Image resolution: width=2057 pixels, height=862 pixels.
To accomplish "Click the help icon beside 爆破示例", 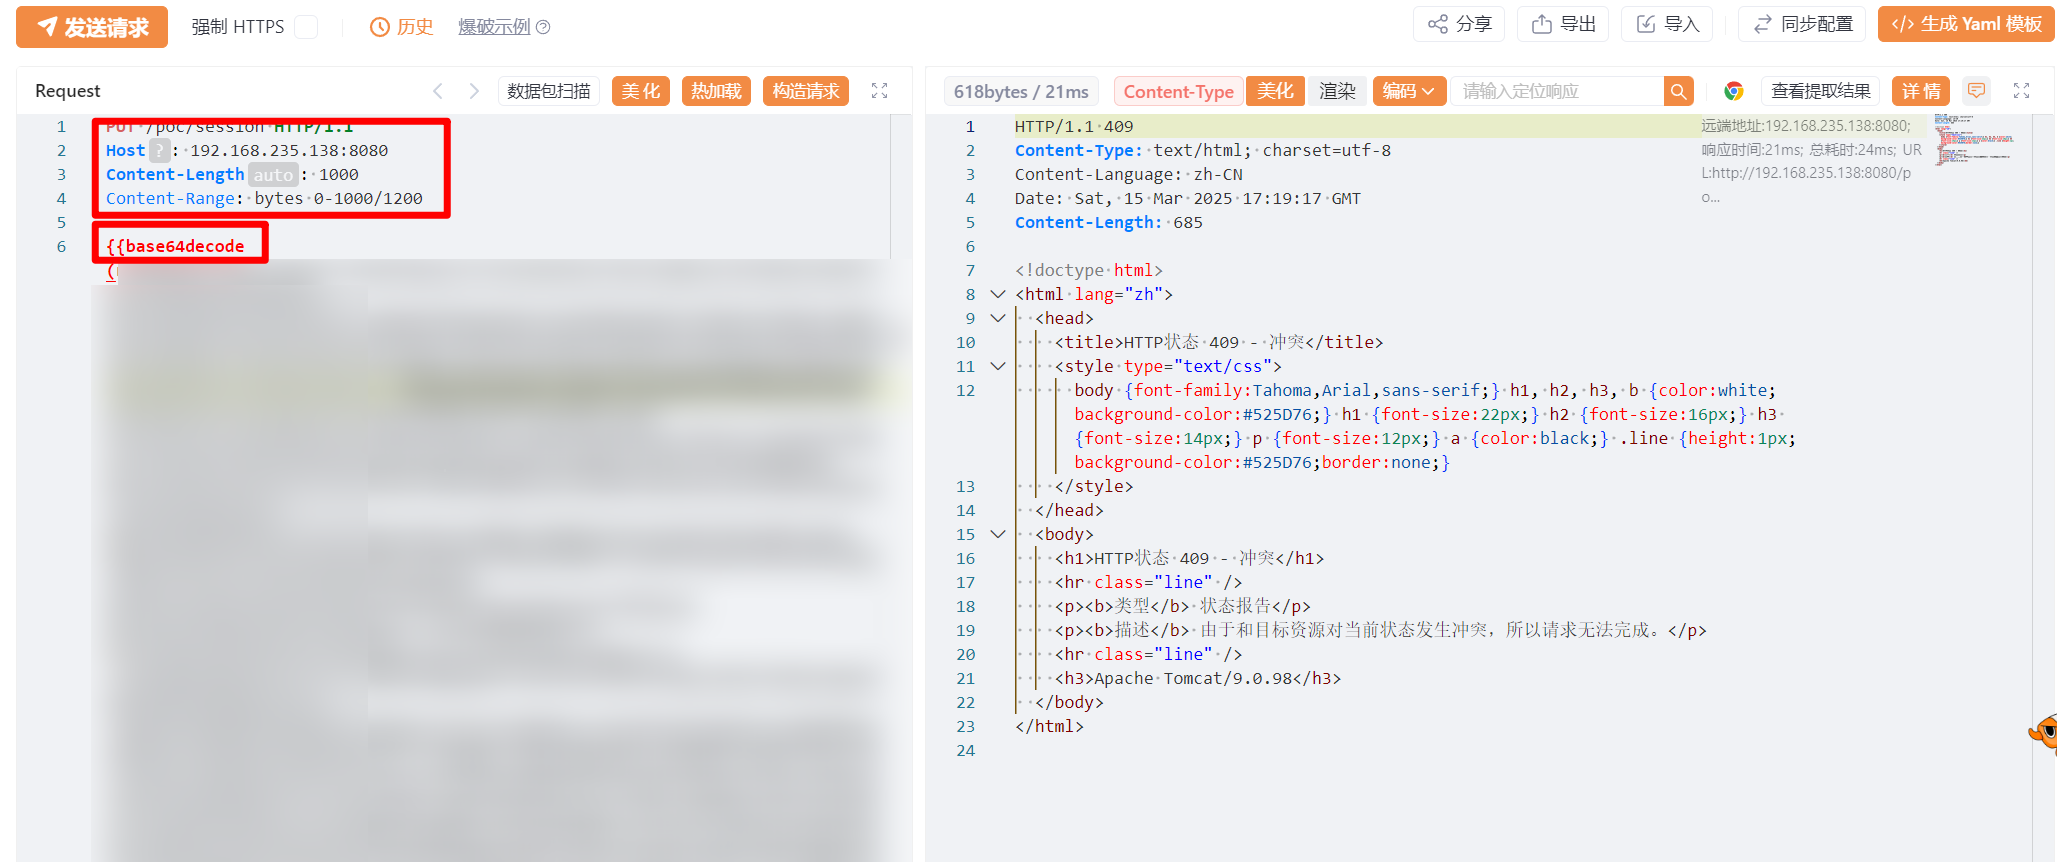I will (543, 27).
